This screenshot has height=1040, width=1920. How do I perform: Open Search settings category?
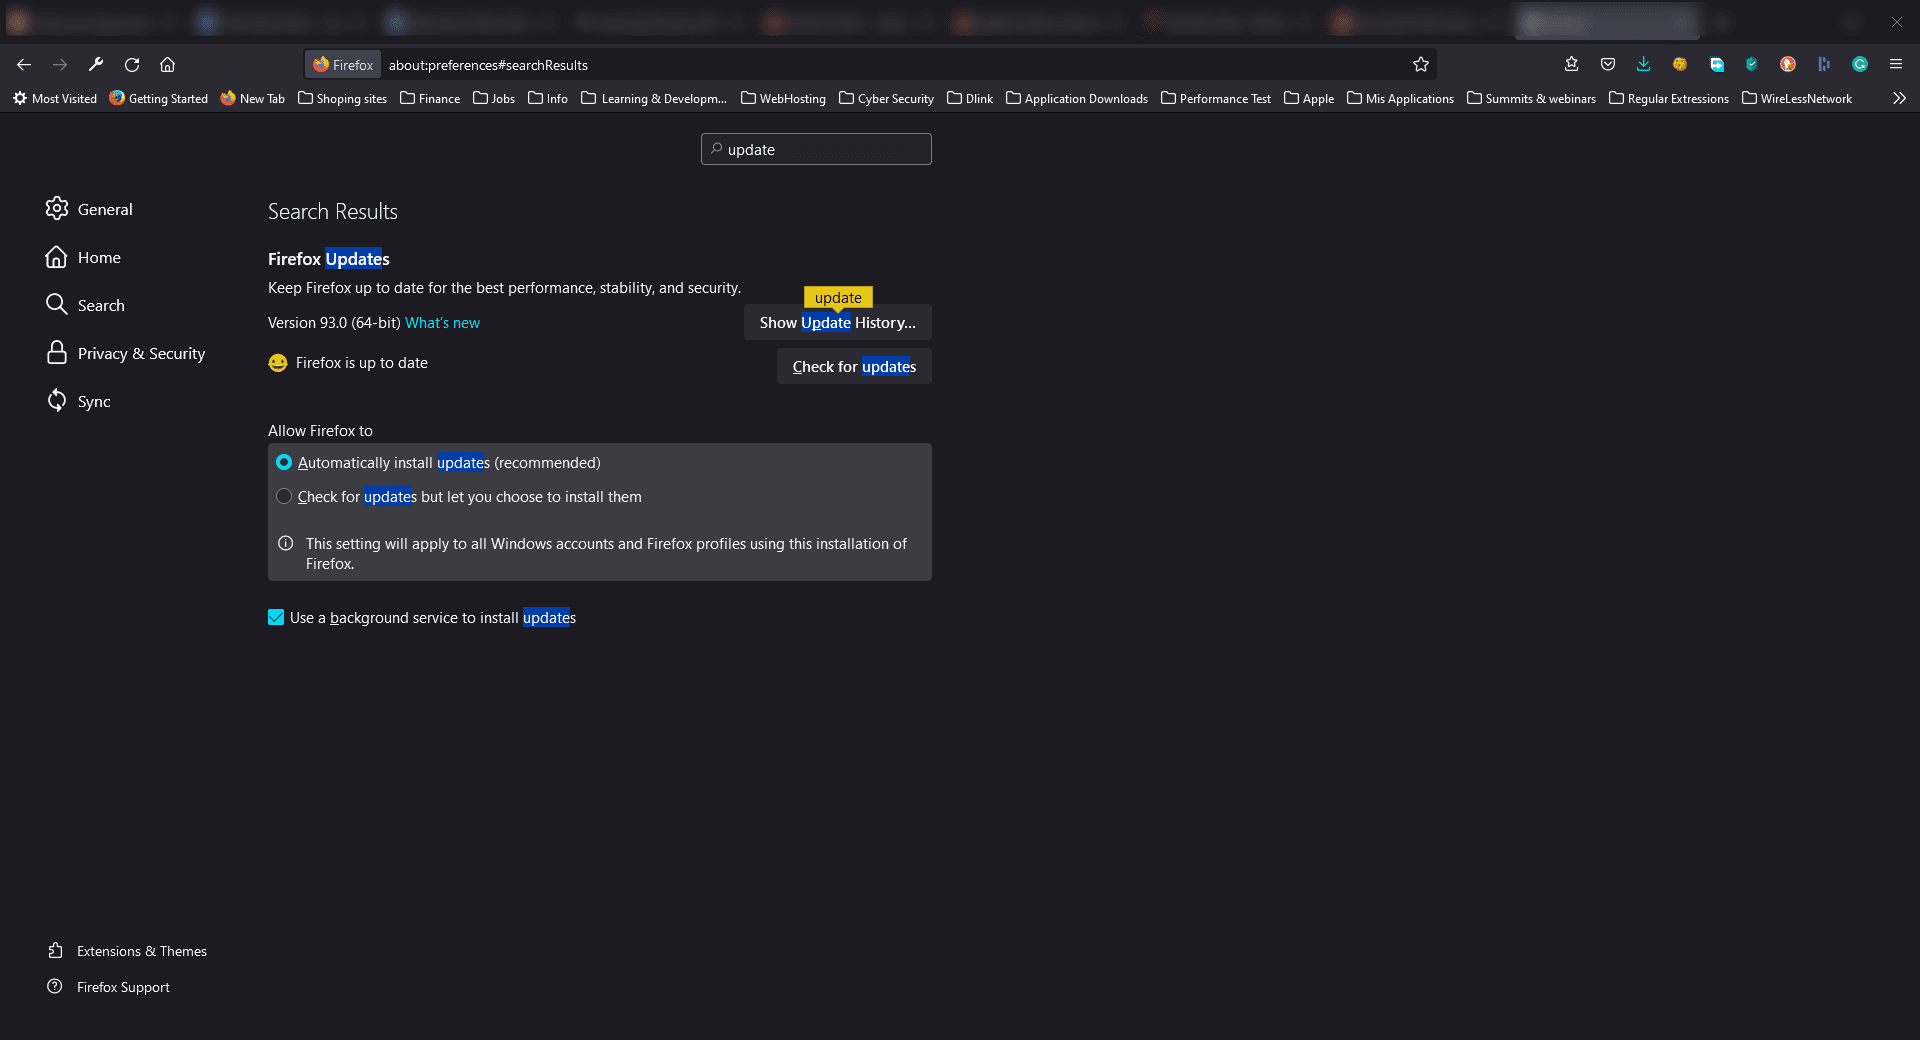[x=85, y=305]
